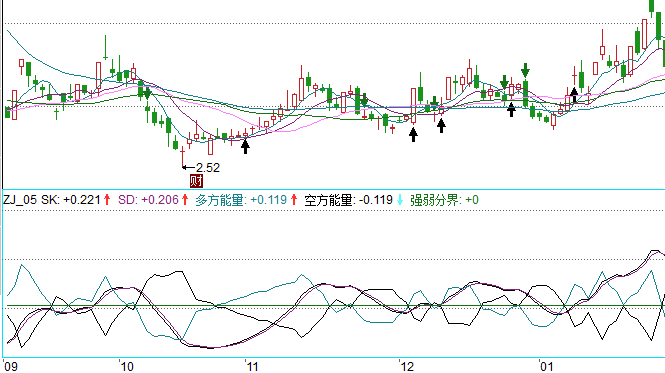665x373 pixels.
Task: Select the 01 month axis label
Action: click(547, 367)
